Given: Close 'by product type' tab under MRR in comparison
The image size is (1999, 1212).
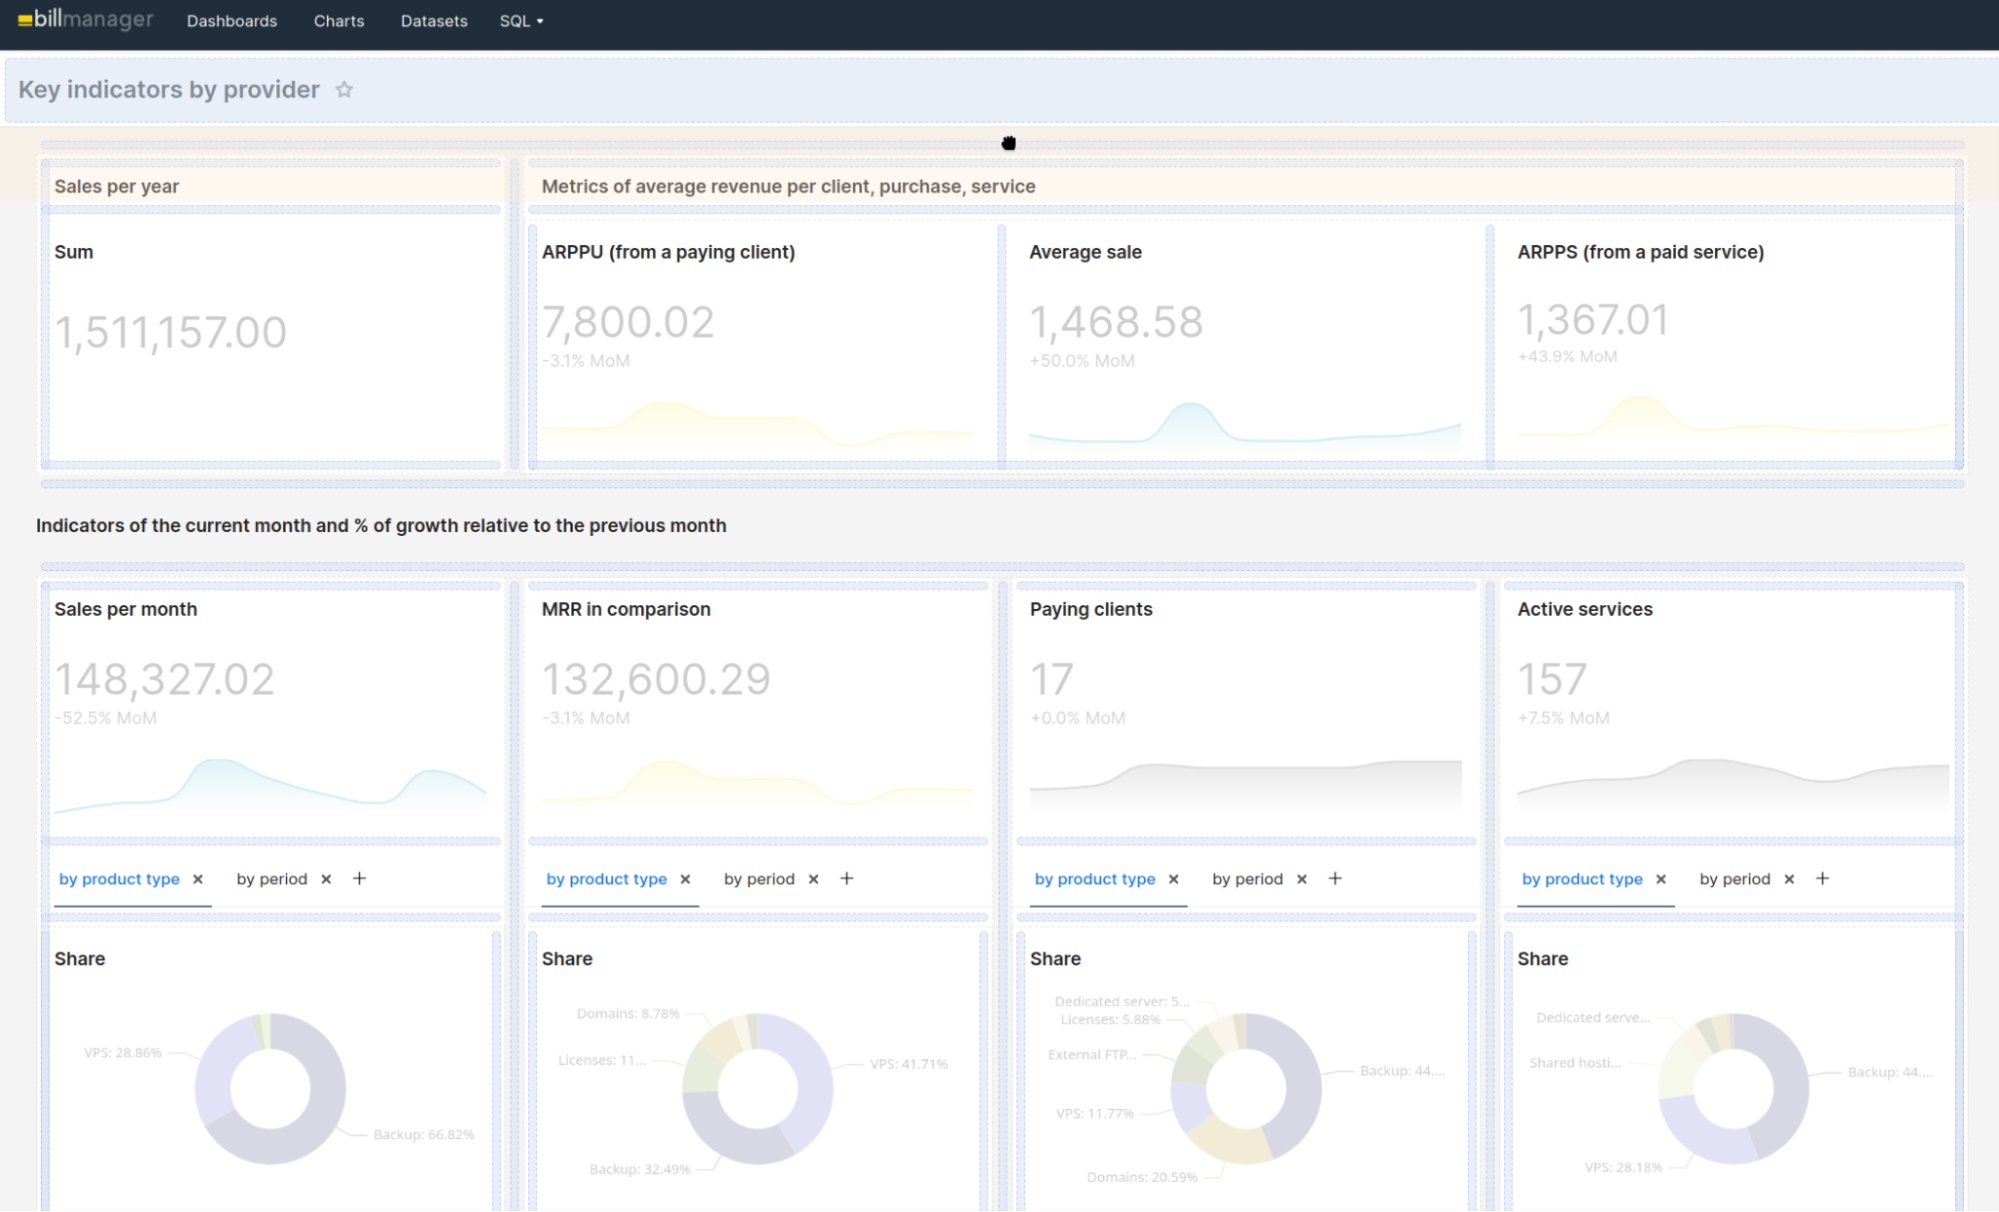Looking at the screenshot, I should 685,879.
